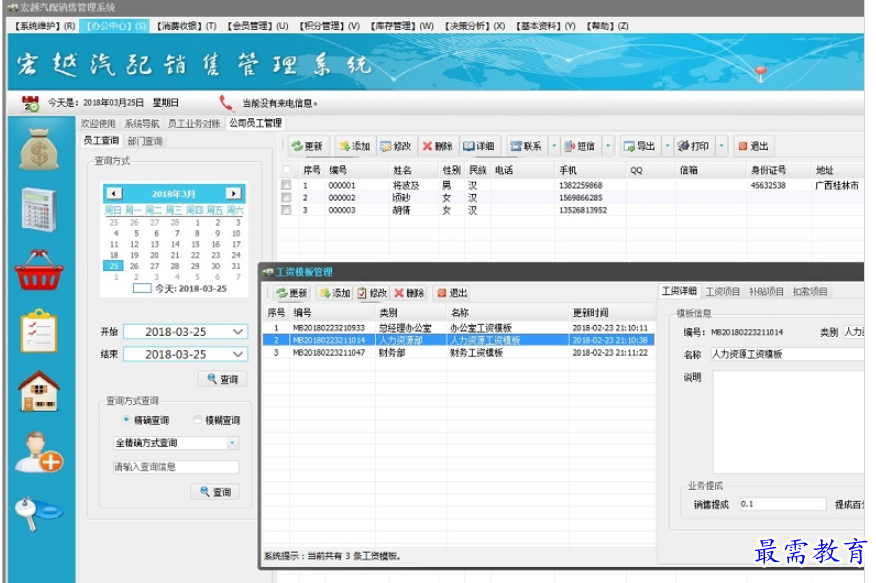The height and width of the screenshot is (583, 876).
Task: Open dropdown arrow next to 打印
Action: 721,146
